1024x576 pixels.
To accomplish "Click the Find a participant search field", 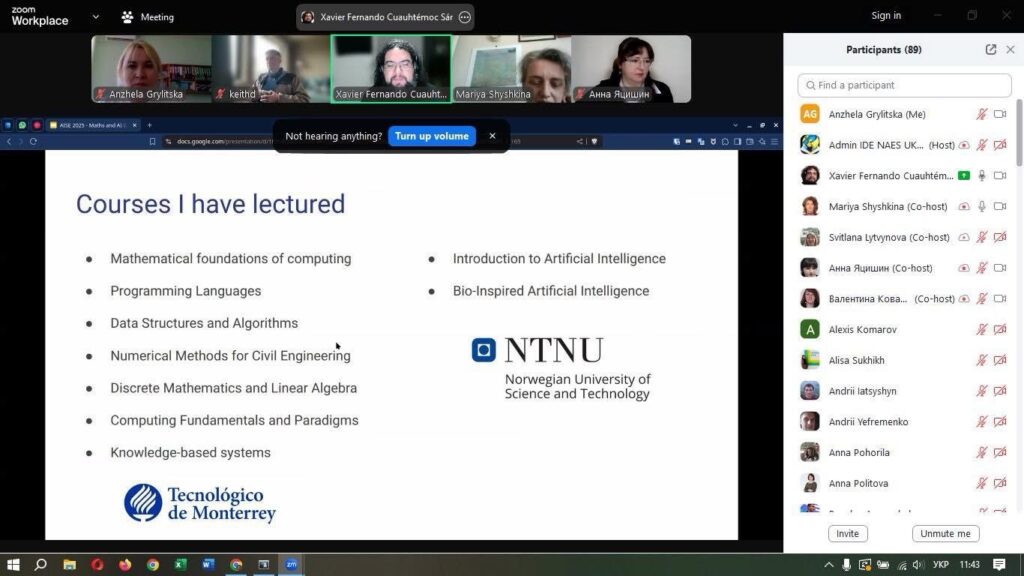I will pos(905,85).
